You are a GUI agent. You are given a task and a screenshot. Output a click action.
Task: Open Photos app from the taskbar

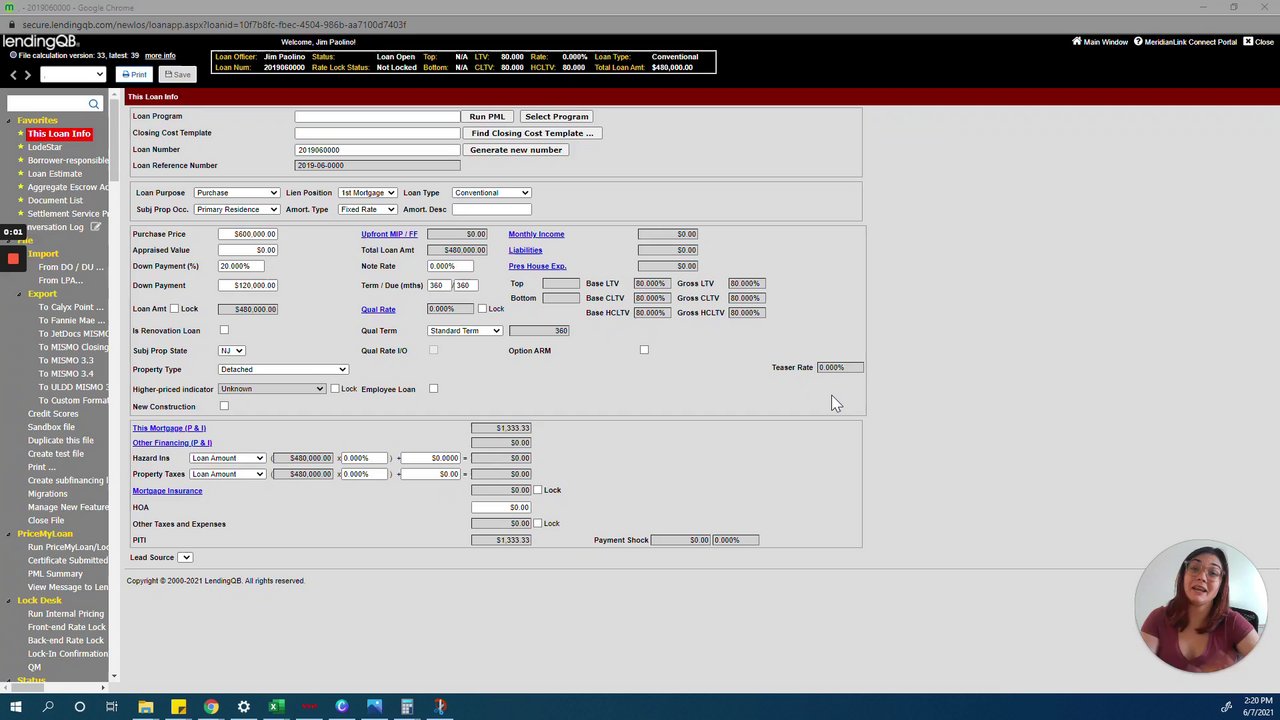coord(374,707)
